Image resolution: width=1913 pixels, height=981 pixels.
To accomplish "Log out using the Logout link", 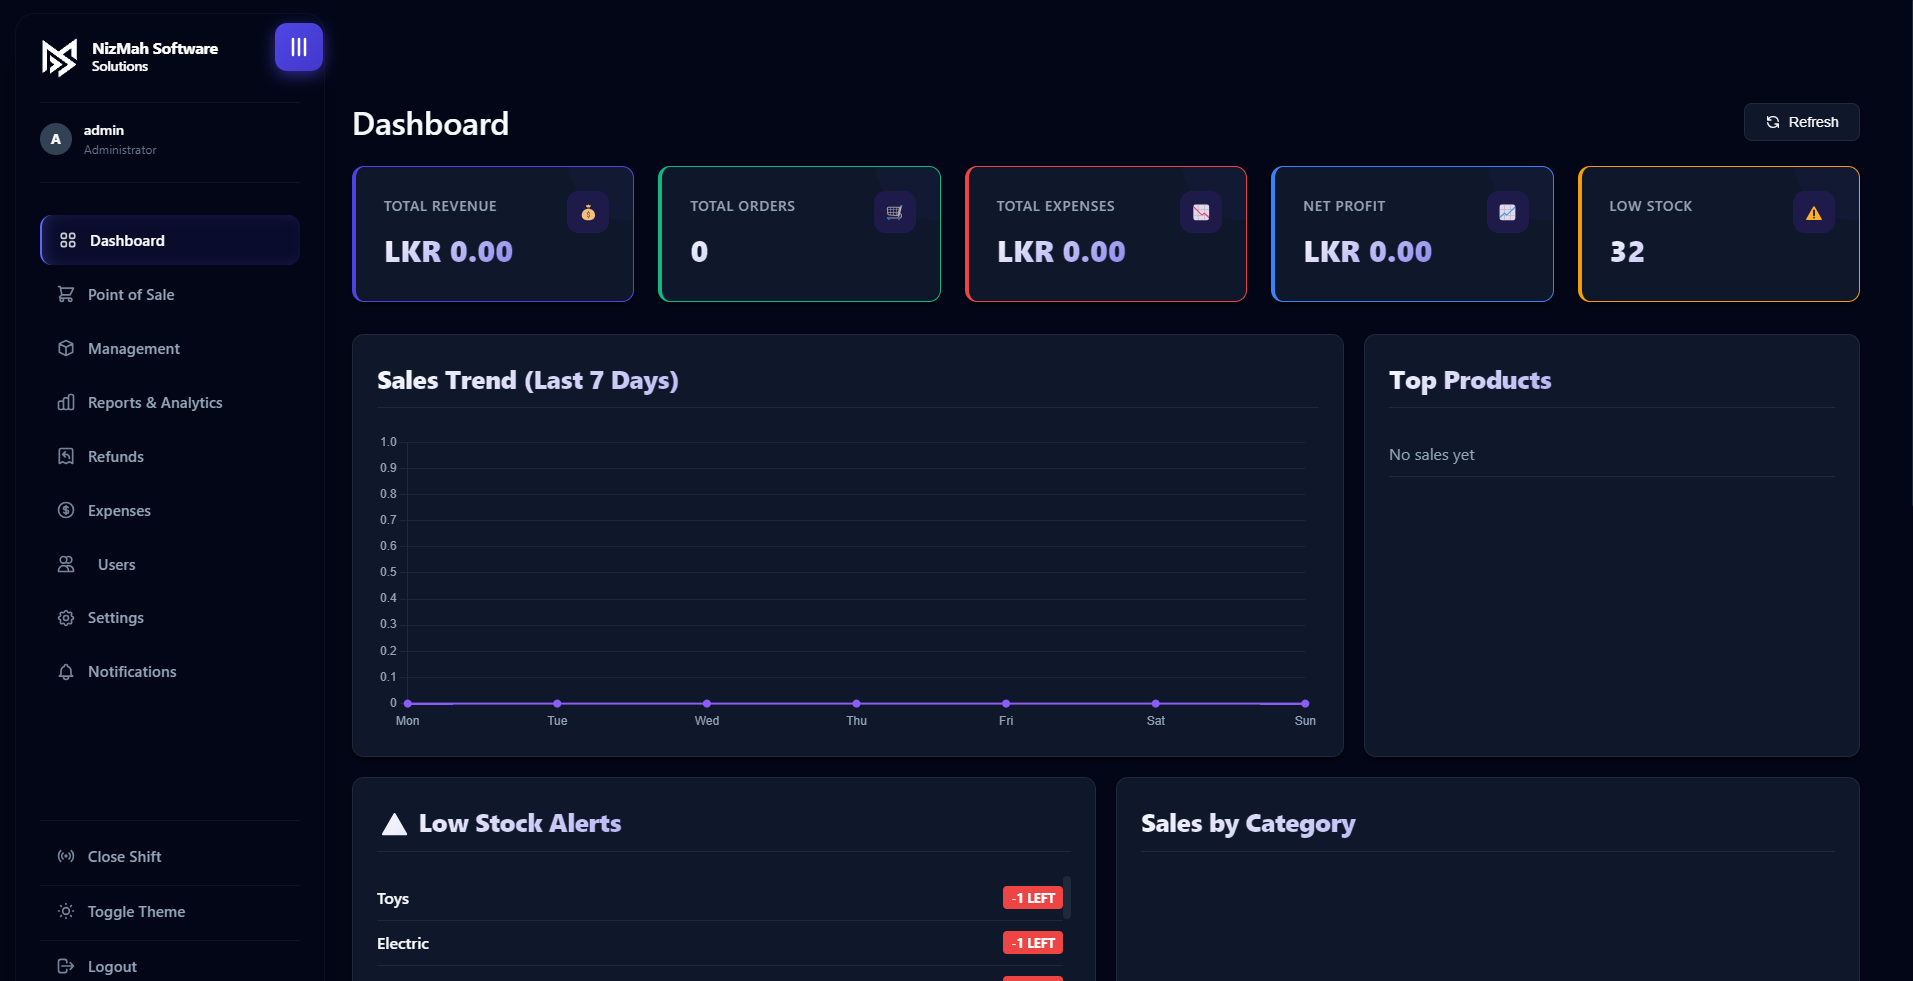I will (112, 967).
